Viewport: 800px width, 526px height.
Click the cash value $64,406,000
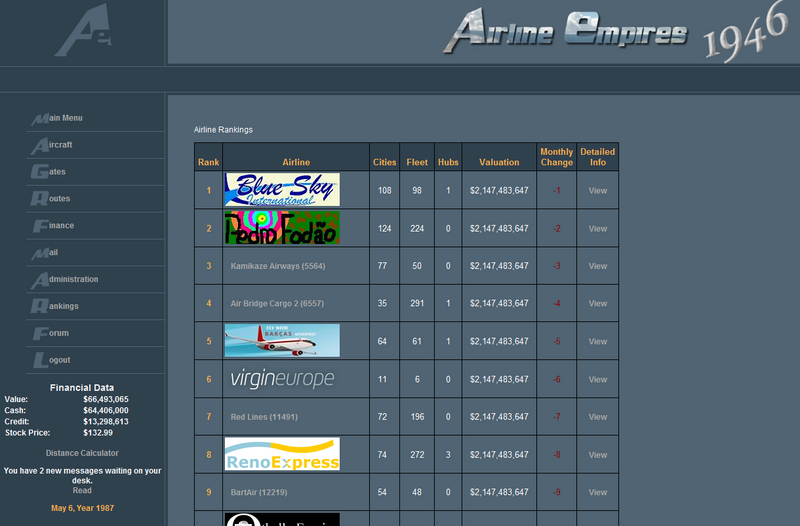click(106, 411)
